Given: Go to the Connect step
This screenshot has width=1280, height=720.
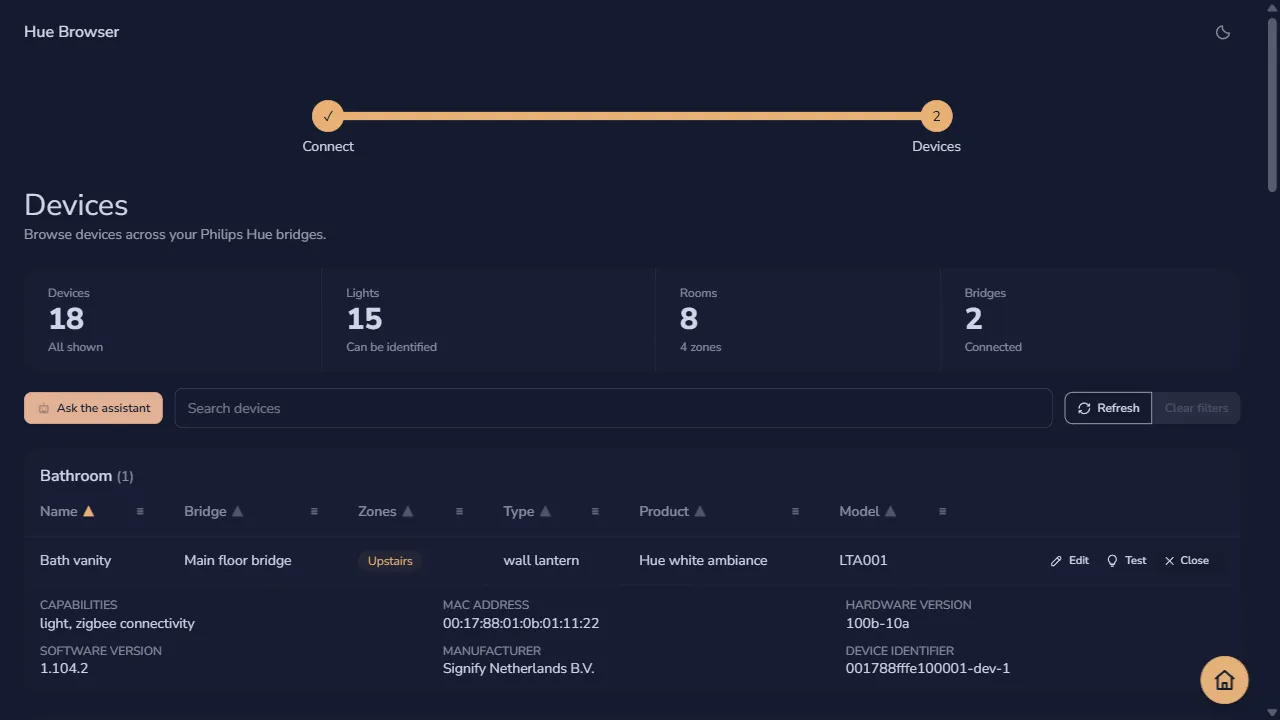Looking at the screenshot, I should coord(328,116).
